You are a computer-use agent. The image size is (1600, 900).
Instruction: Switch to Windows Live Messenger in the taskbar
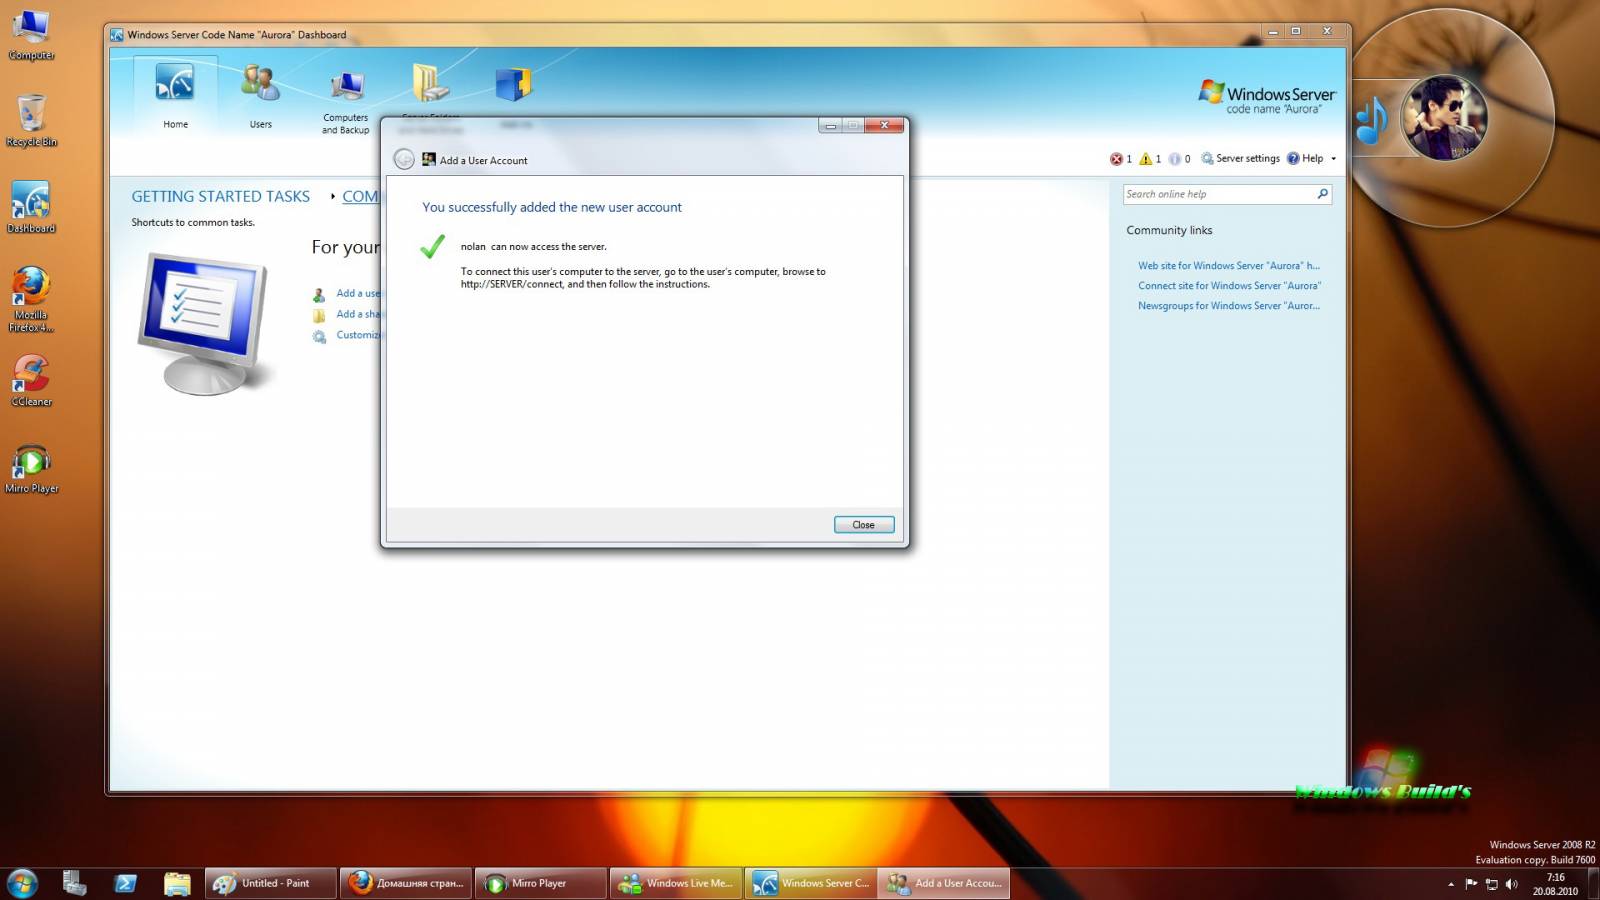coord(676,883)
